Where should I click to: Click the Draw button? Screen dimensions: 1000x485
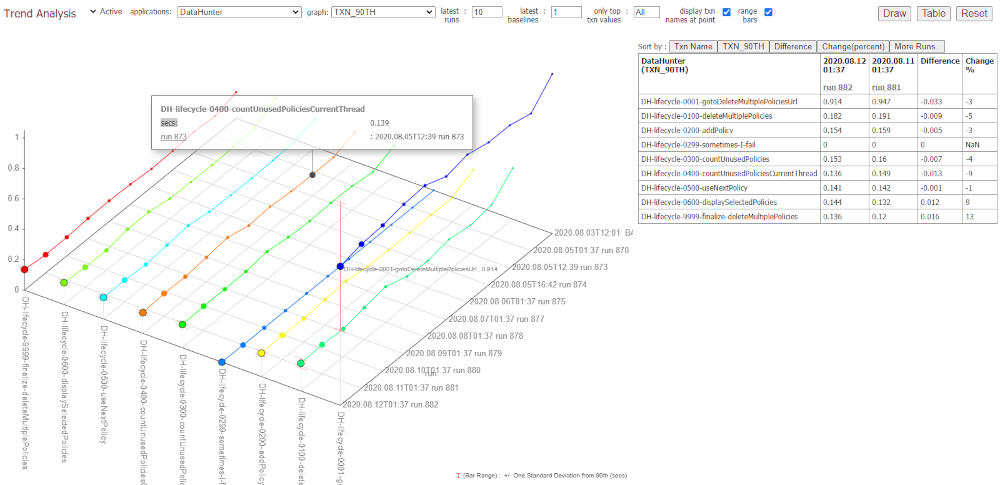(x=894, y=13)
